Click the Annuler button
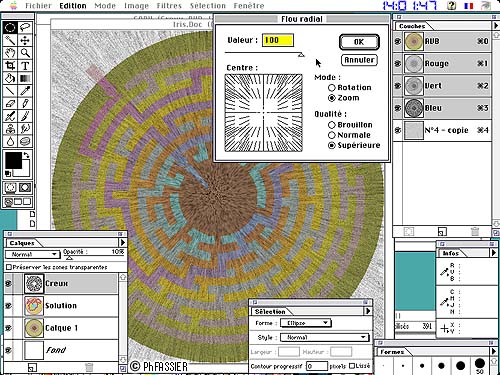The height and width of the screenshot is (375, 500). [x=359, y=60]
